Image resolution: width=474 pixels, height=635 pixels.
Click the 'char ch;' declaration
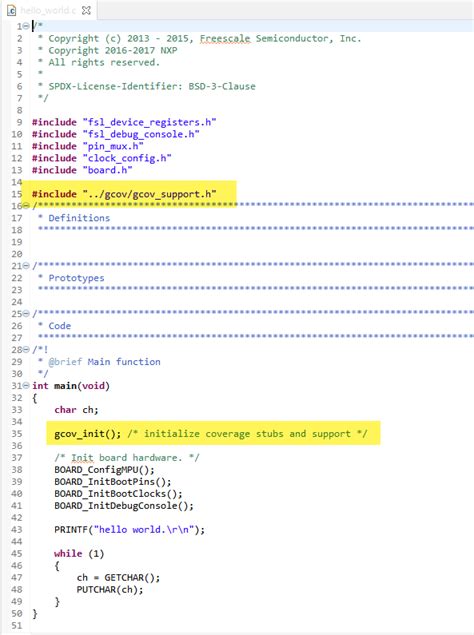[76, 409]
